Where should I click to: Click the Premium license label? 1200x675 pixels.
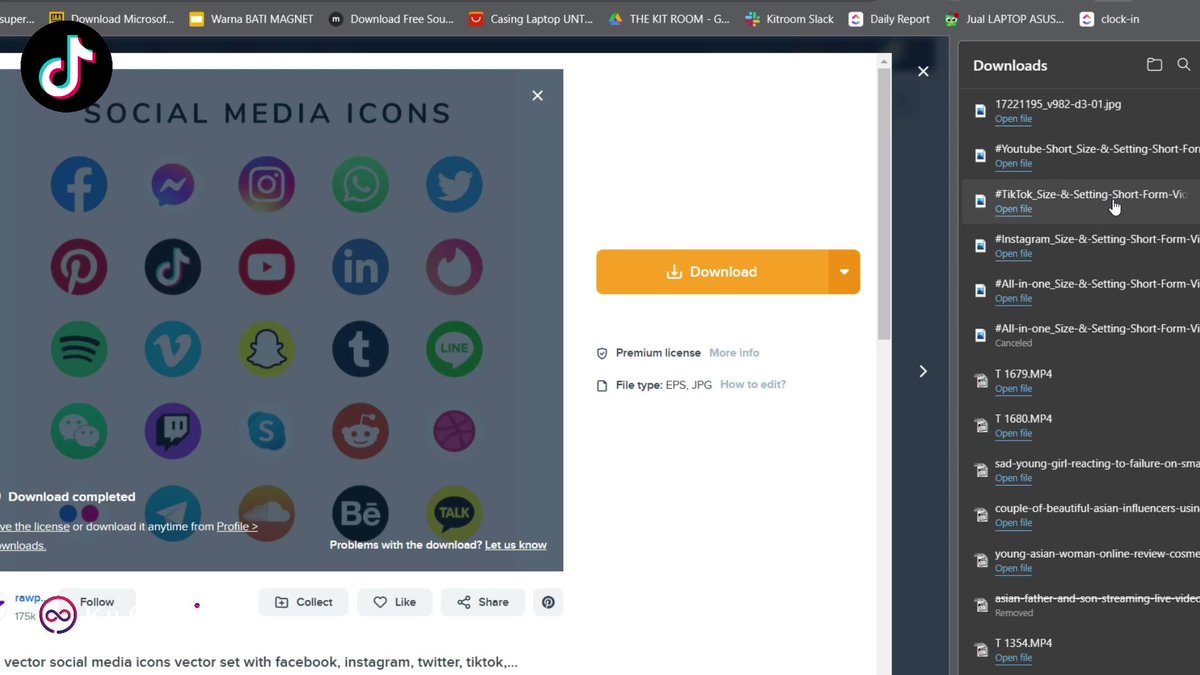tap(658, 353)
